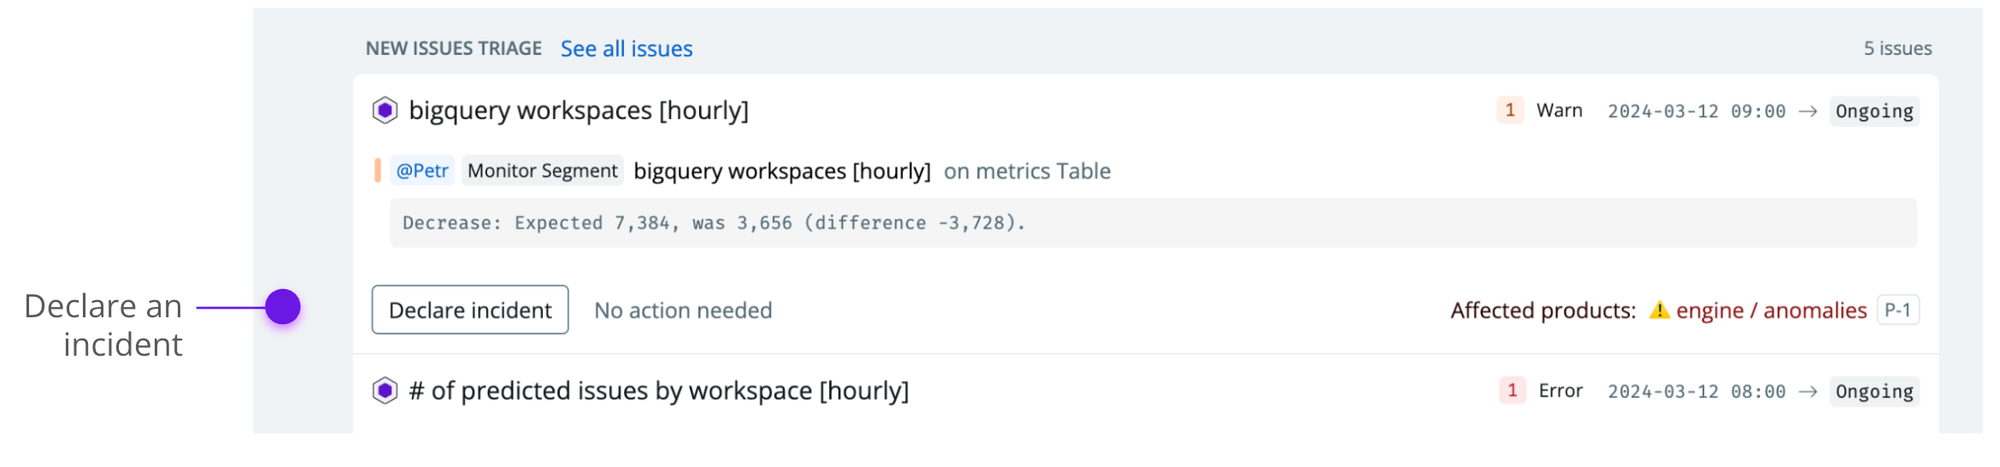Select No action needed

tap(683, 310)
